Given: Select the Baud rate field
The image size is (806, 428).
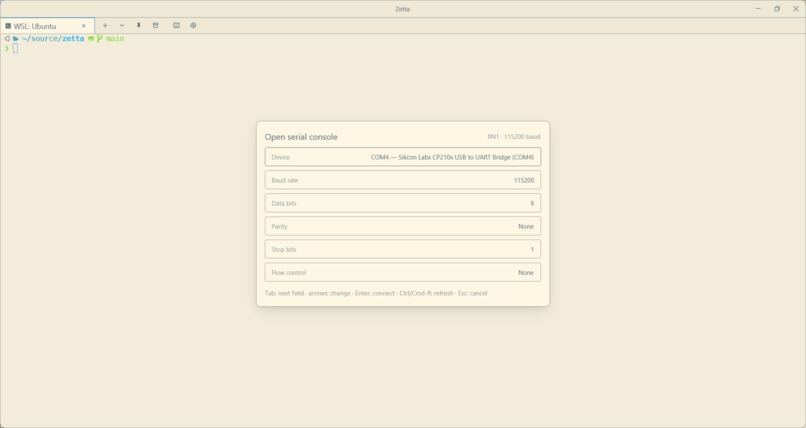Looking at the screenshot, I should (402, 180).
